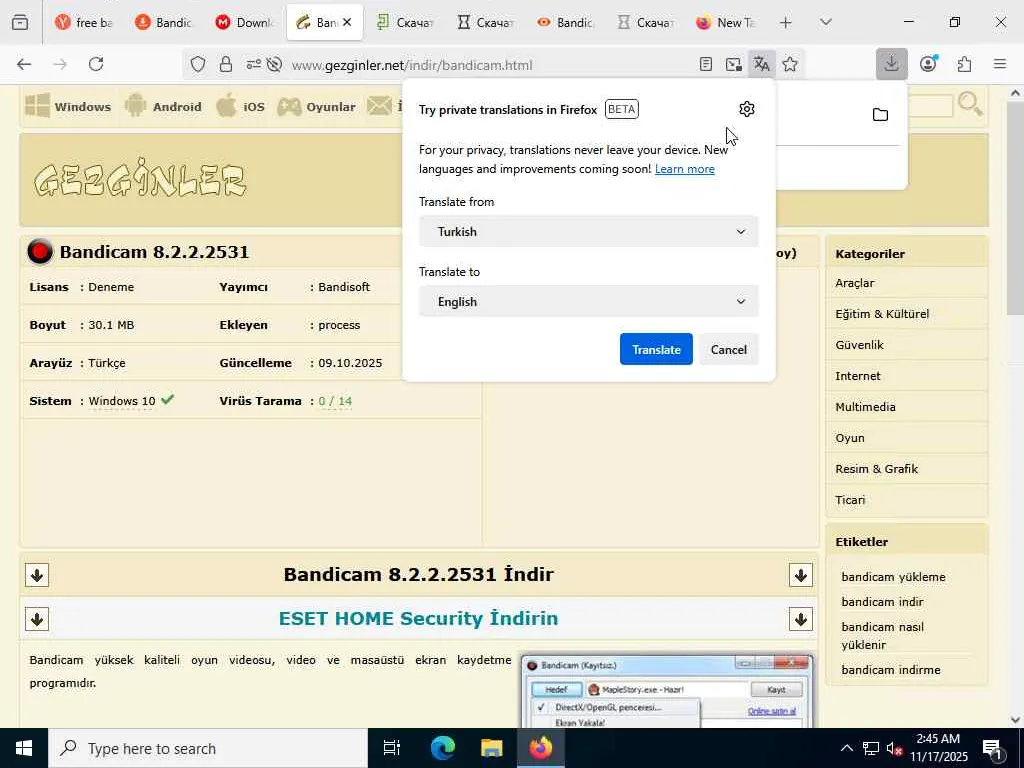Click the page vertical scrollbar thumb
Screen dimensions: 1024x768
pyautogui.click(x=1015, y=206)
